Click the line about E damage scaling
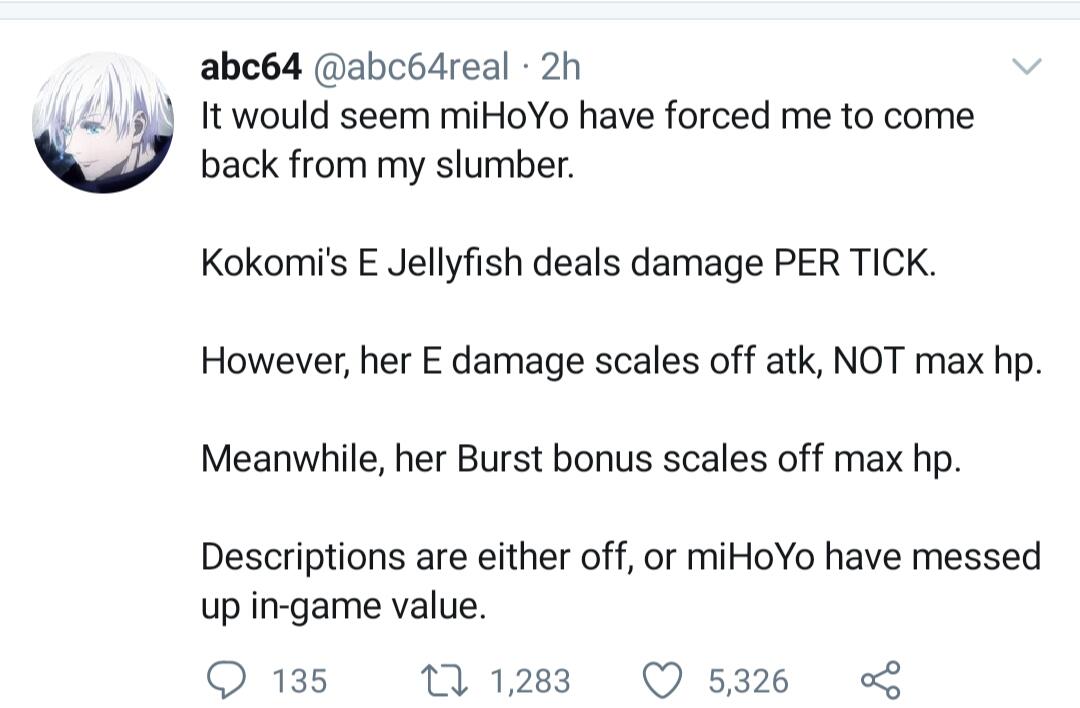This screenshot has width=1080, height=708. click(621, 362)
